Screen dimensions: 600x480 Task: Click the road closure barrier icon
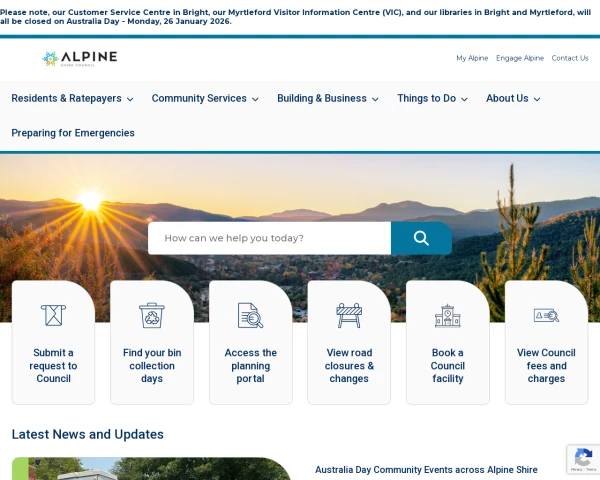click(349, 315)
